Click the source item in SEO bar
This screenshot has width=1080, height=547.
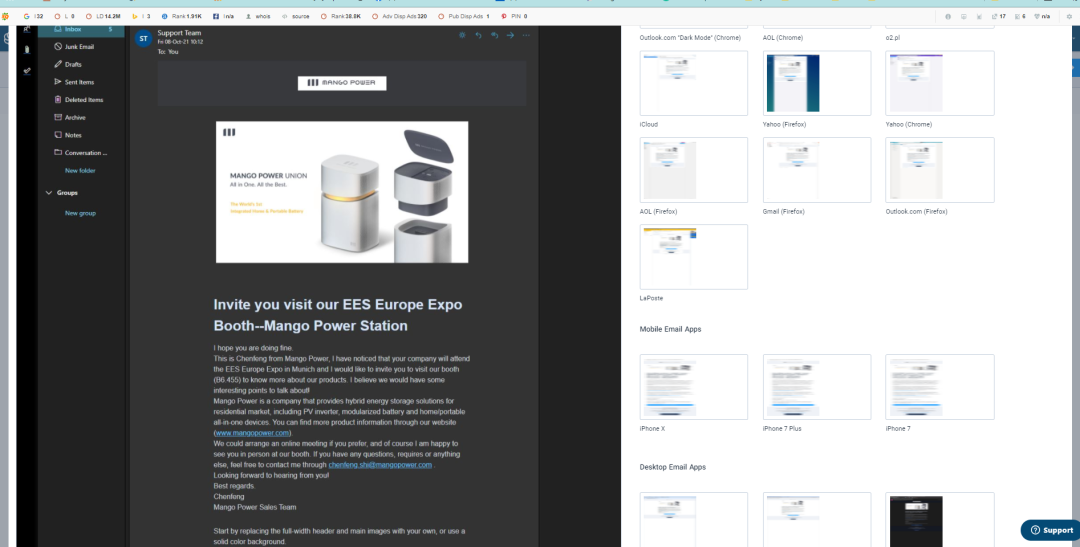(295, 16)
